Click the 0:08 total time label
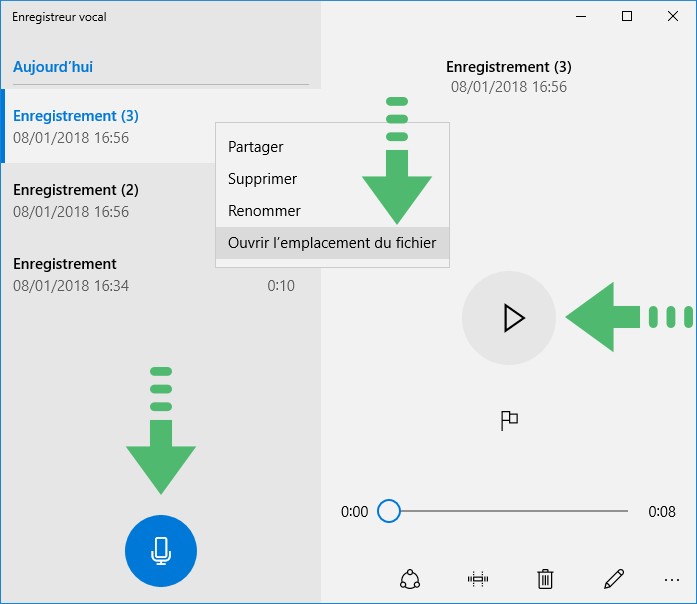This screenshot has height=604, width=697. 662,512
